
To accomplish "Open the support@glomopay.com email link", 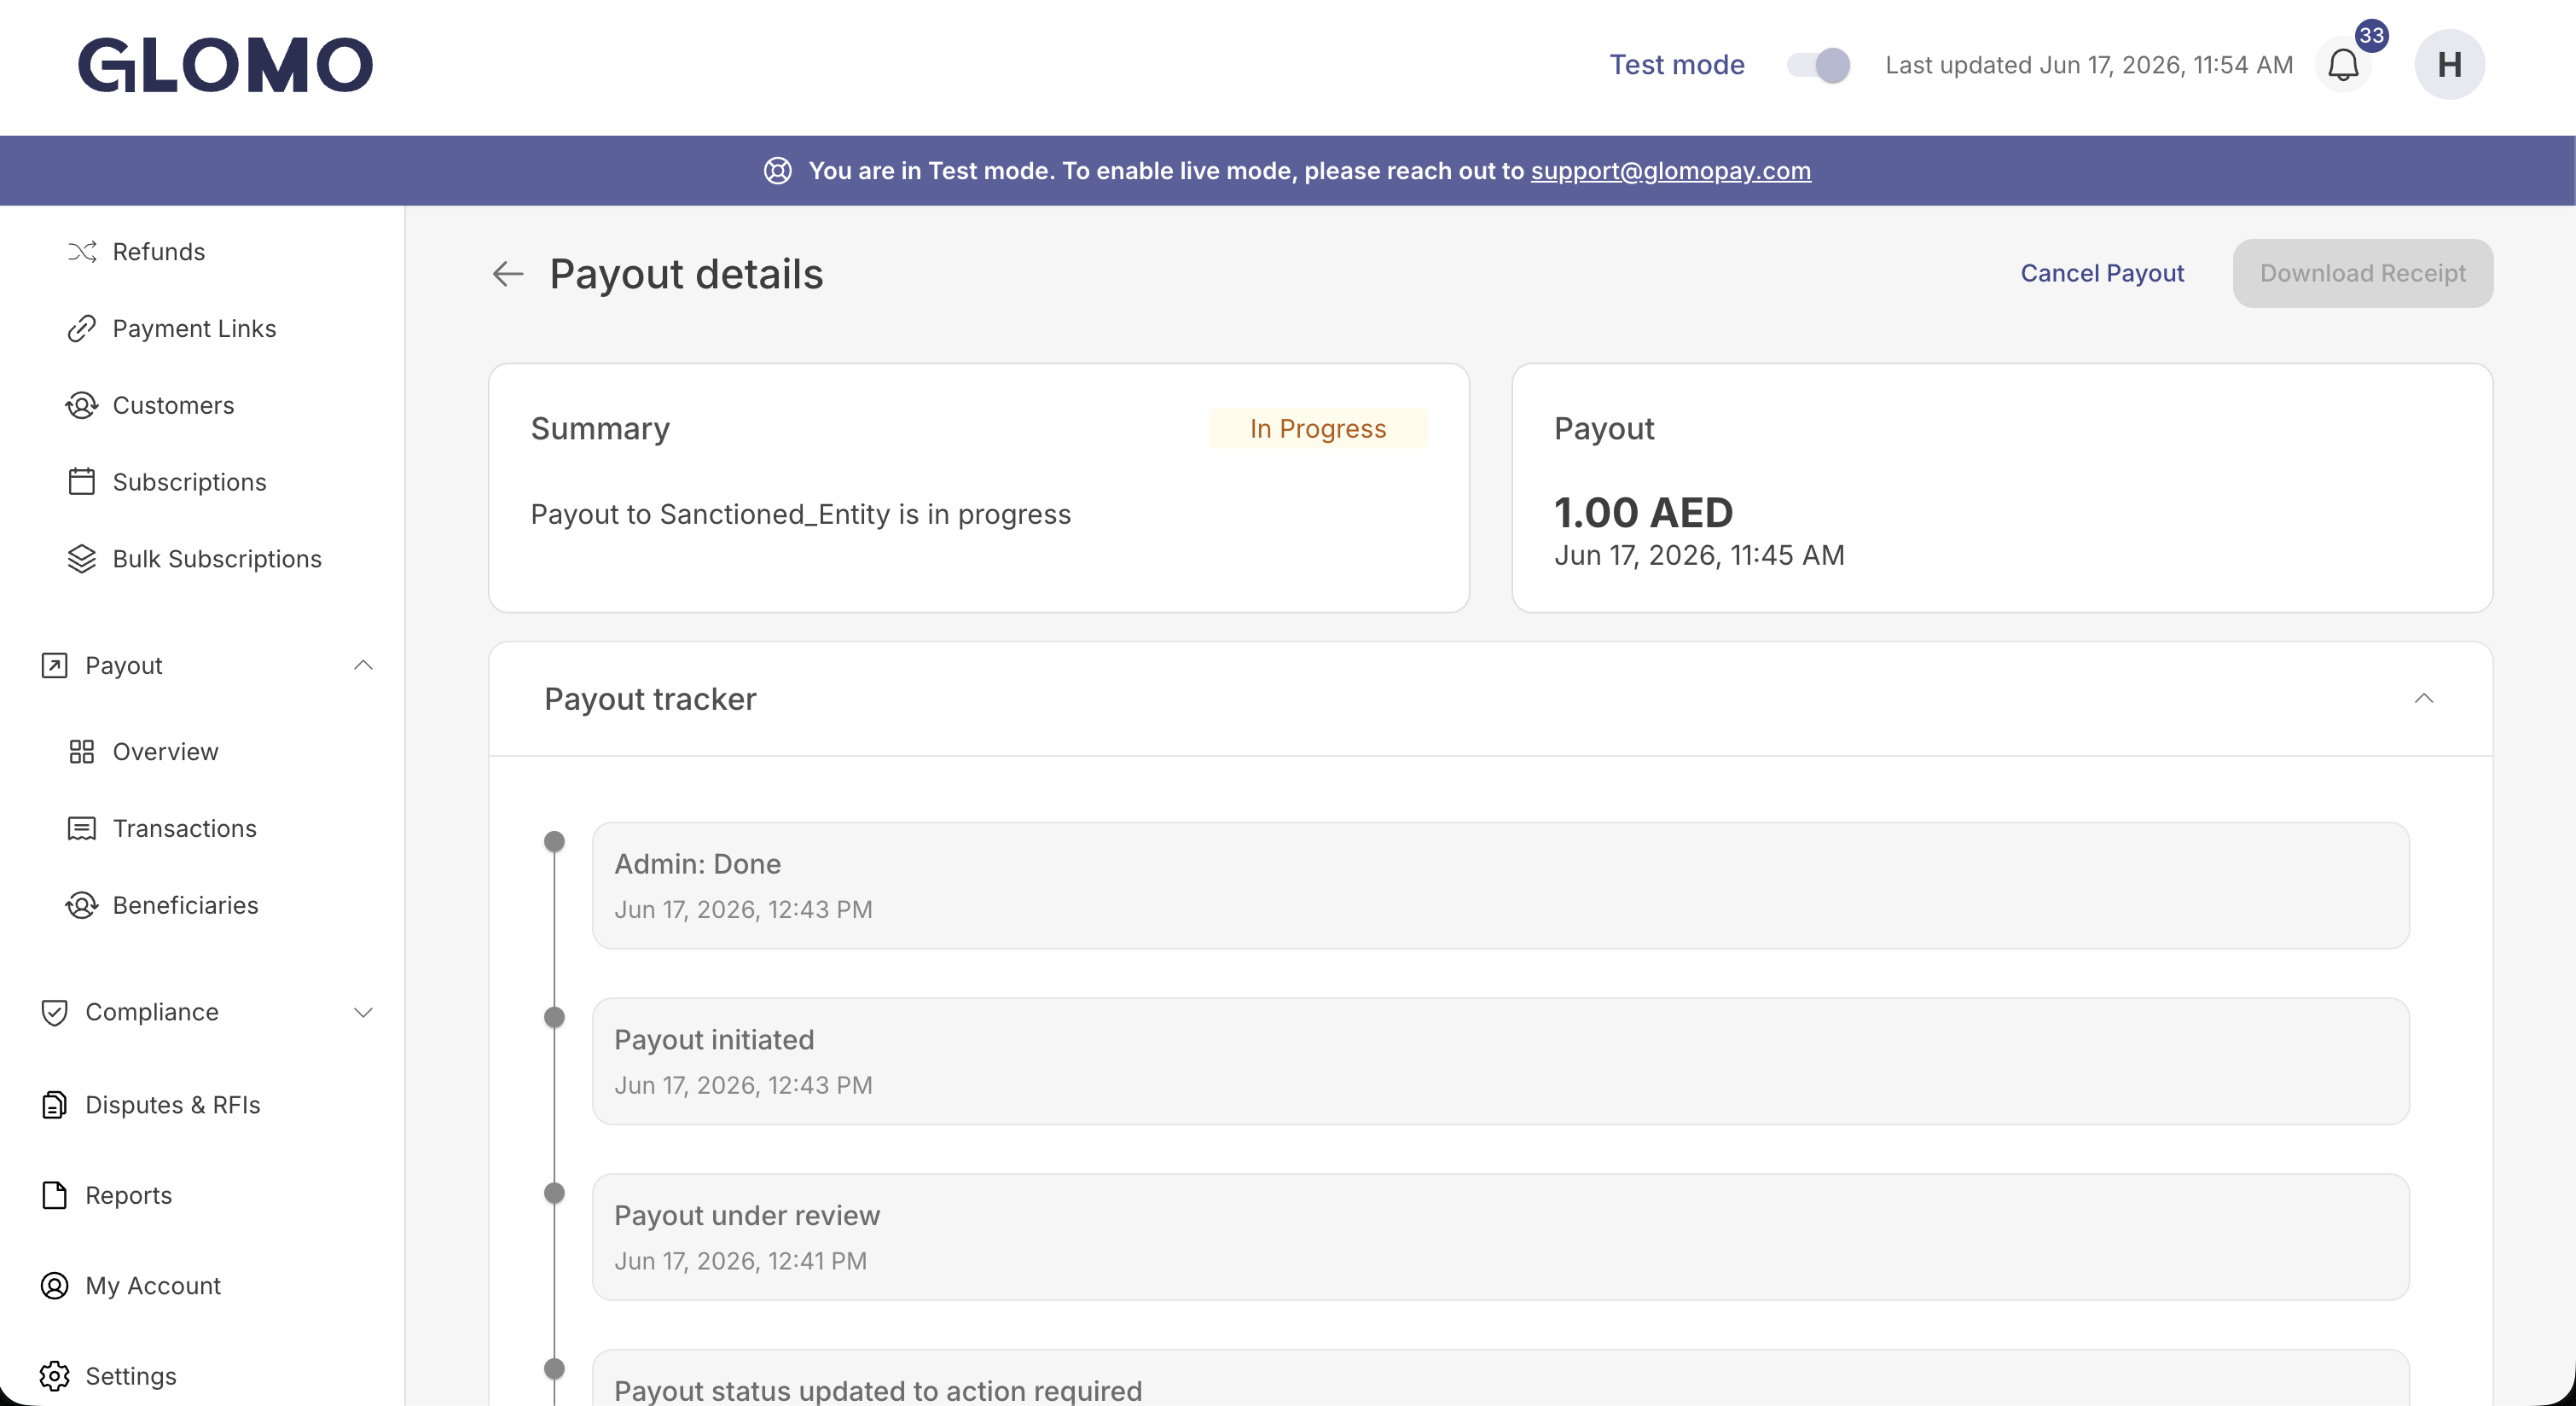I will coord(1670,171).
